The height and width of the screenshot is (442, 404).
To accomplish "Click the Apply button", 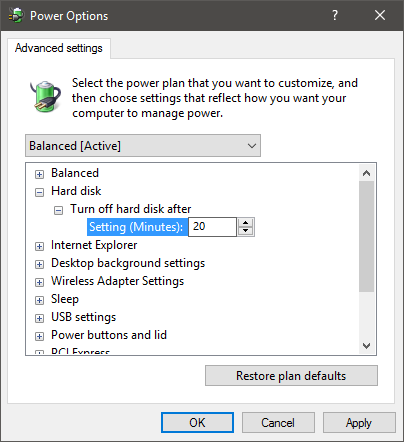I will (359, 423).
